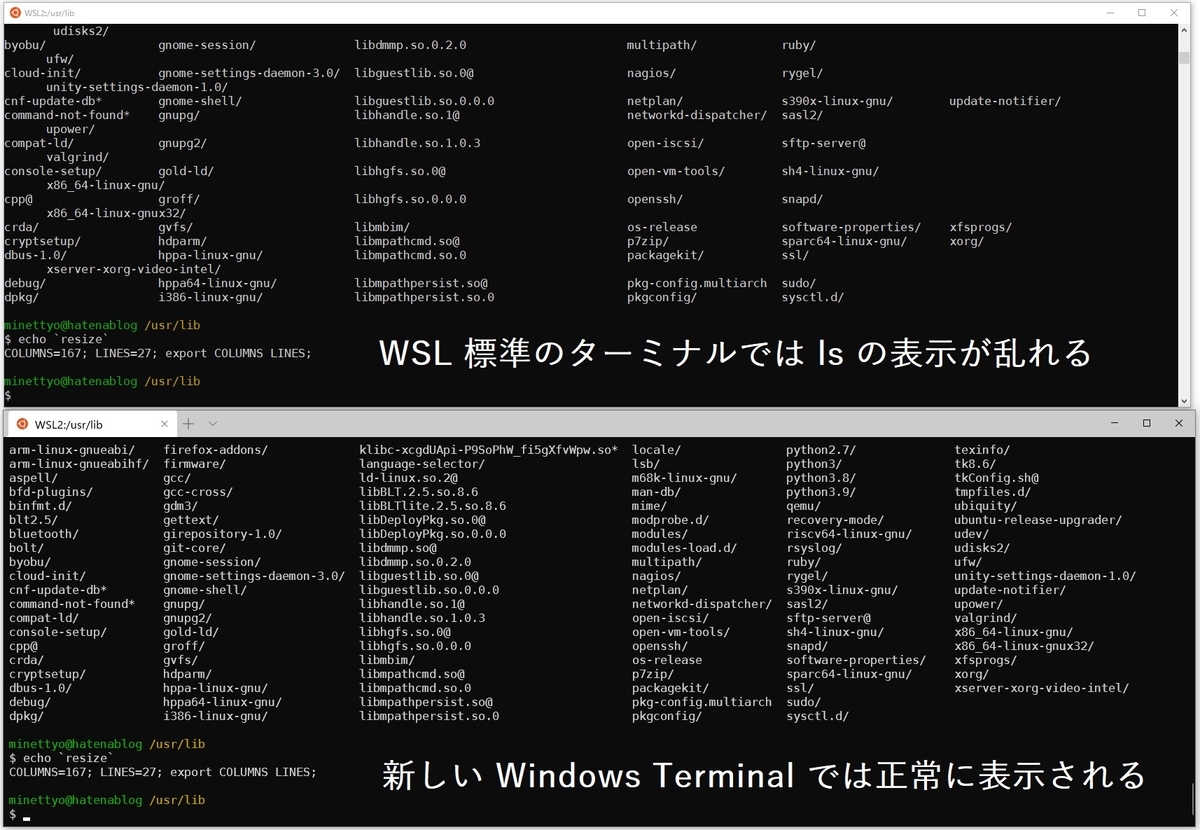Viewport: 1200px width, 830px height.
Task: Click the texinfo/ directory entry
Action: (x=982, y=450)
